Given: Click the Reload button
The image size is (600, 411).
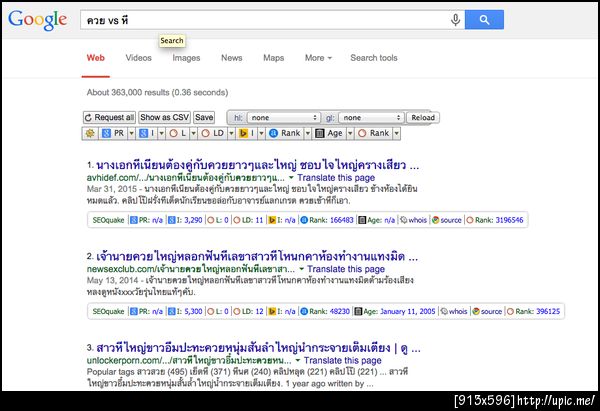Looking at the screenshot, I should tap(423, 117).
